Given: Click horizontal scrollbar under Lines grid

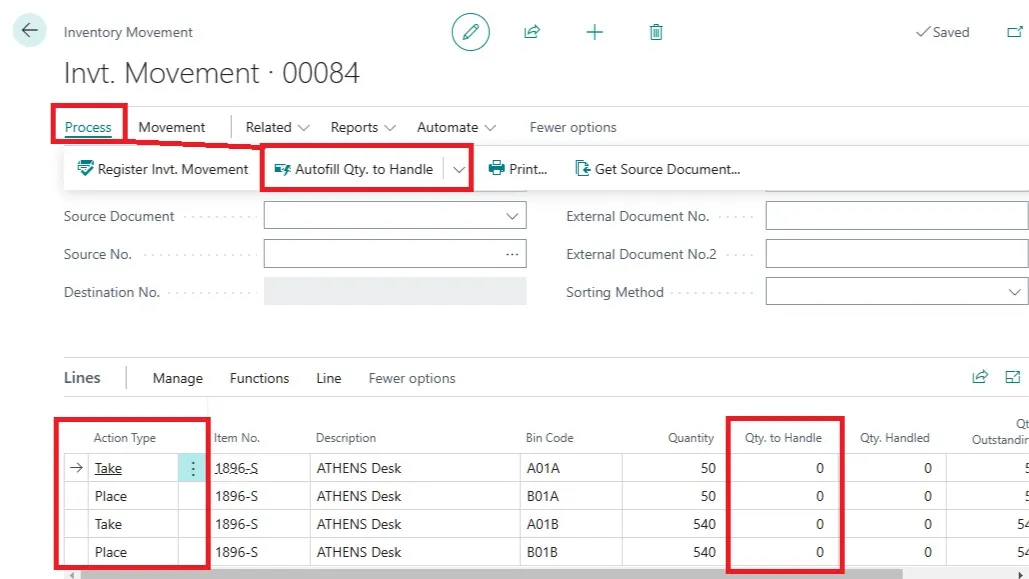Looking at the screenshot, I should [491, 574].
